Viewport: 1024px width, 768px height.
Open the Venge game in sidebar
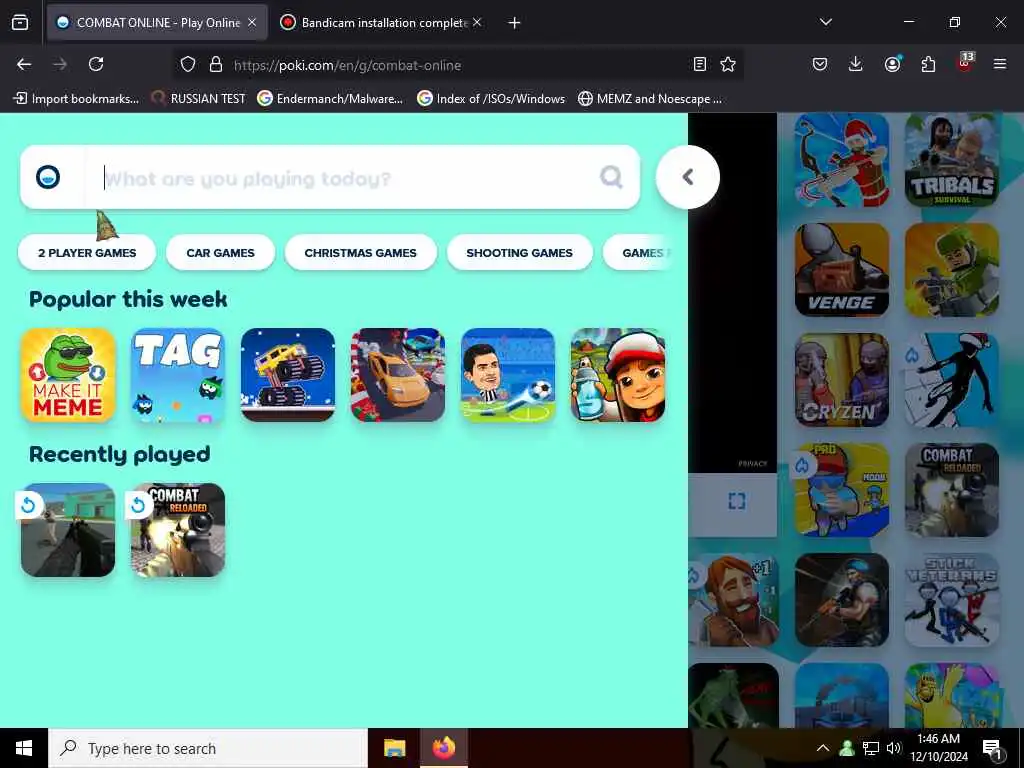842,270
